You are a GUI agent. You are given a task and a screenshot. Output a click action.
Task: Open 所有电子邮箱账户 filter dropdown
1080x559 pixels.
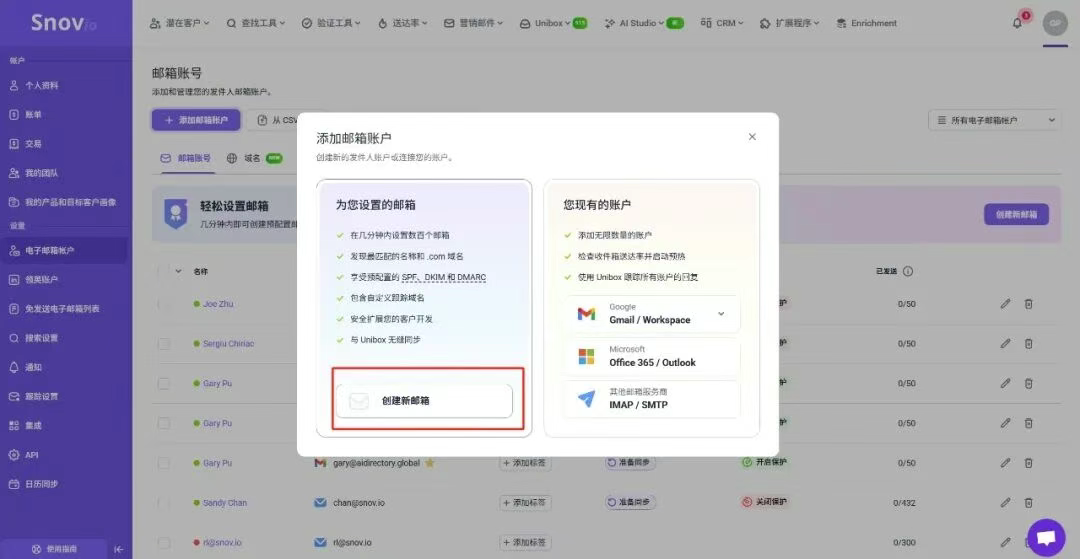point(995,120)
